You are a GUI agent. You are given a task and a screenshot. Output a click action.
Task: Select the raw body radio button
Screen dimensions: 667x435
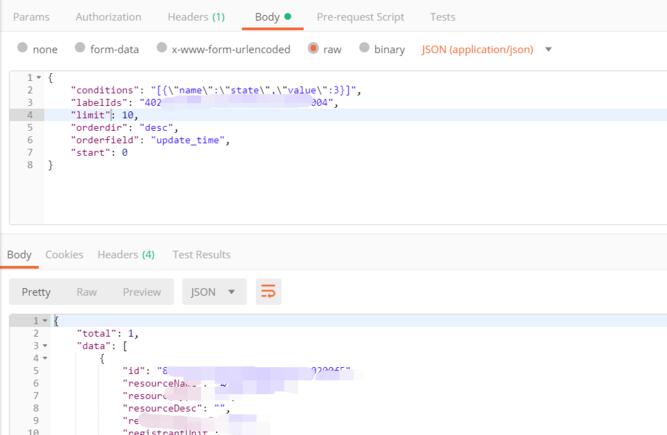(x=314, y=49)
